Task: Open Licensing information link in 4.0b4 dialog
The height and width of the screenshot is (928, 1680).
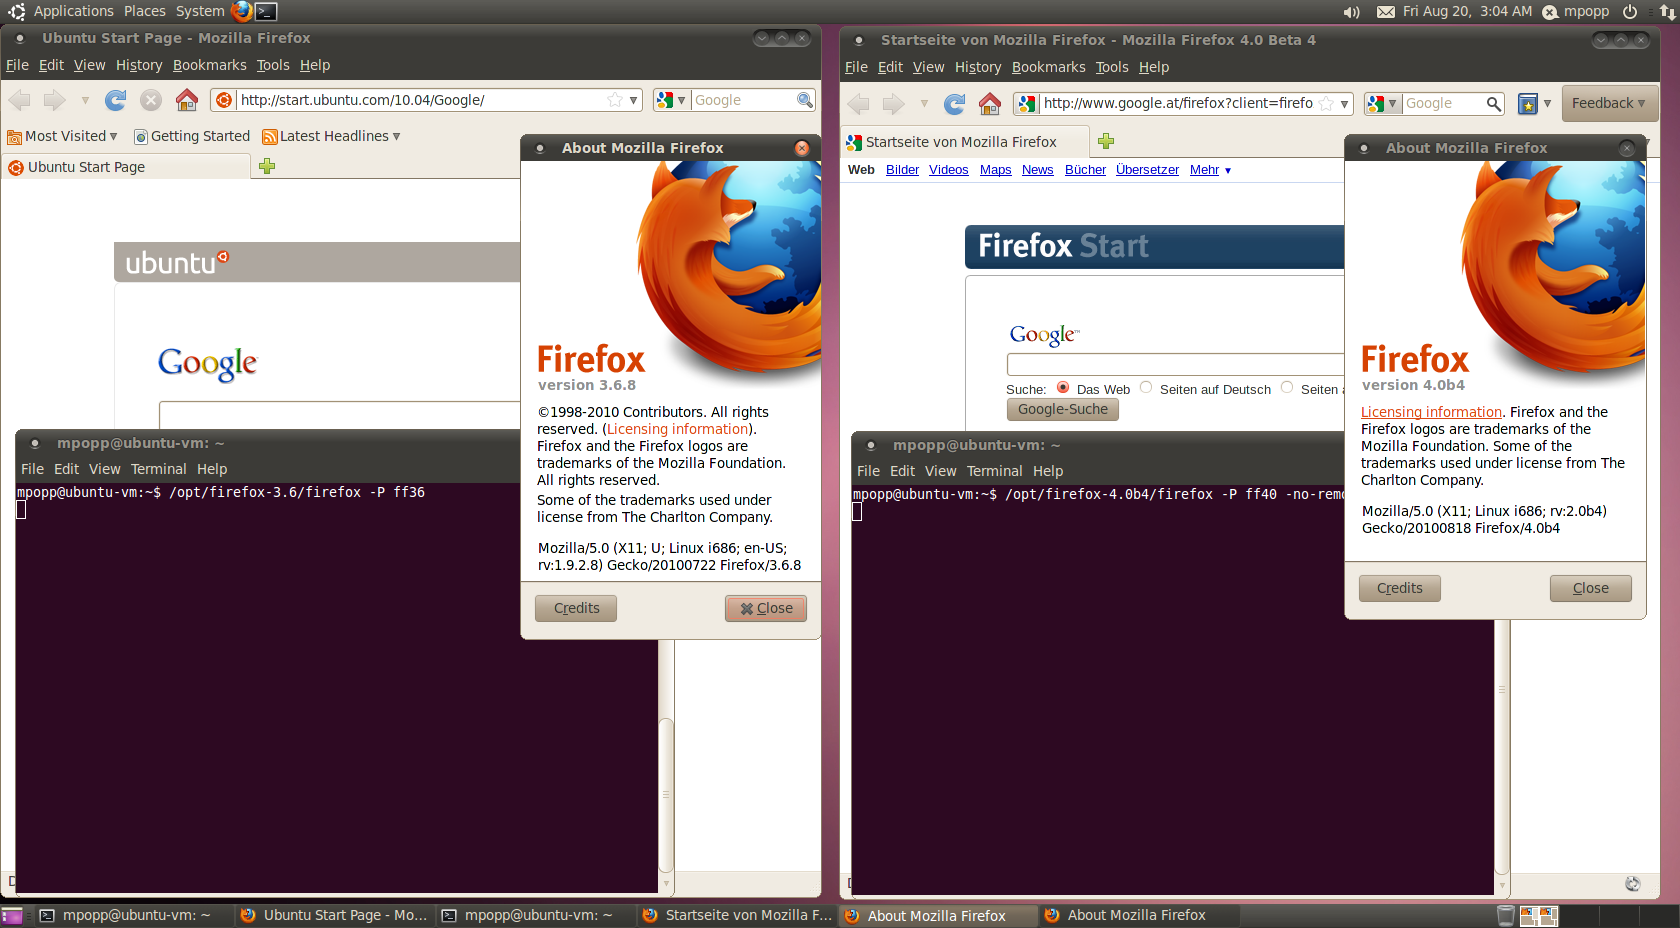Action: [x=1431, y=412]
